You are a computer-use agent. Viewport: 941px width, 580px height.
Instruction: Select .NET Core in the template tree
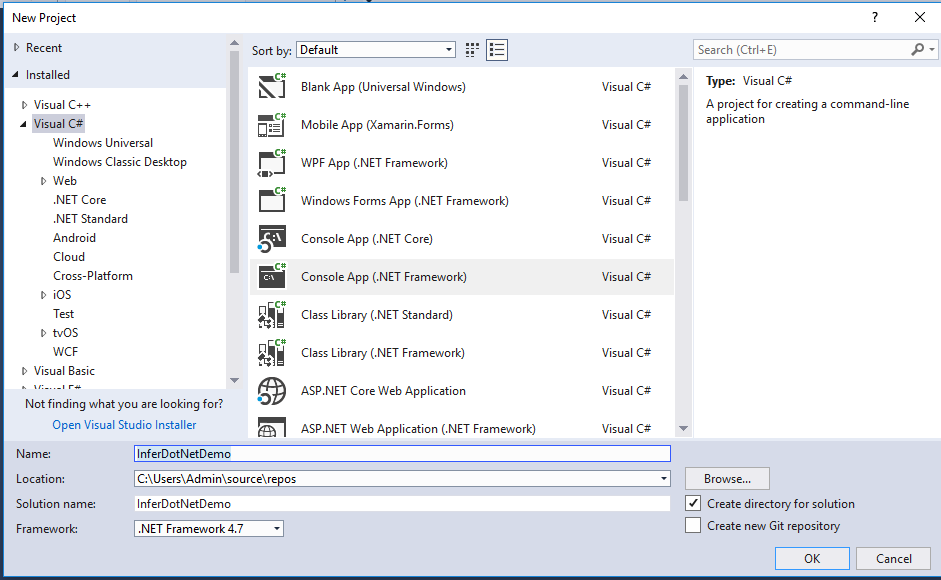(79, 200)
